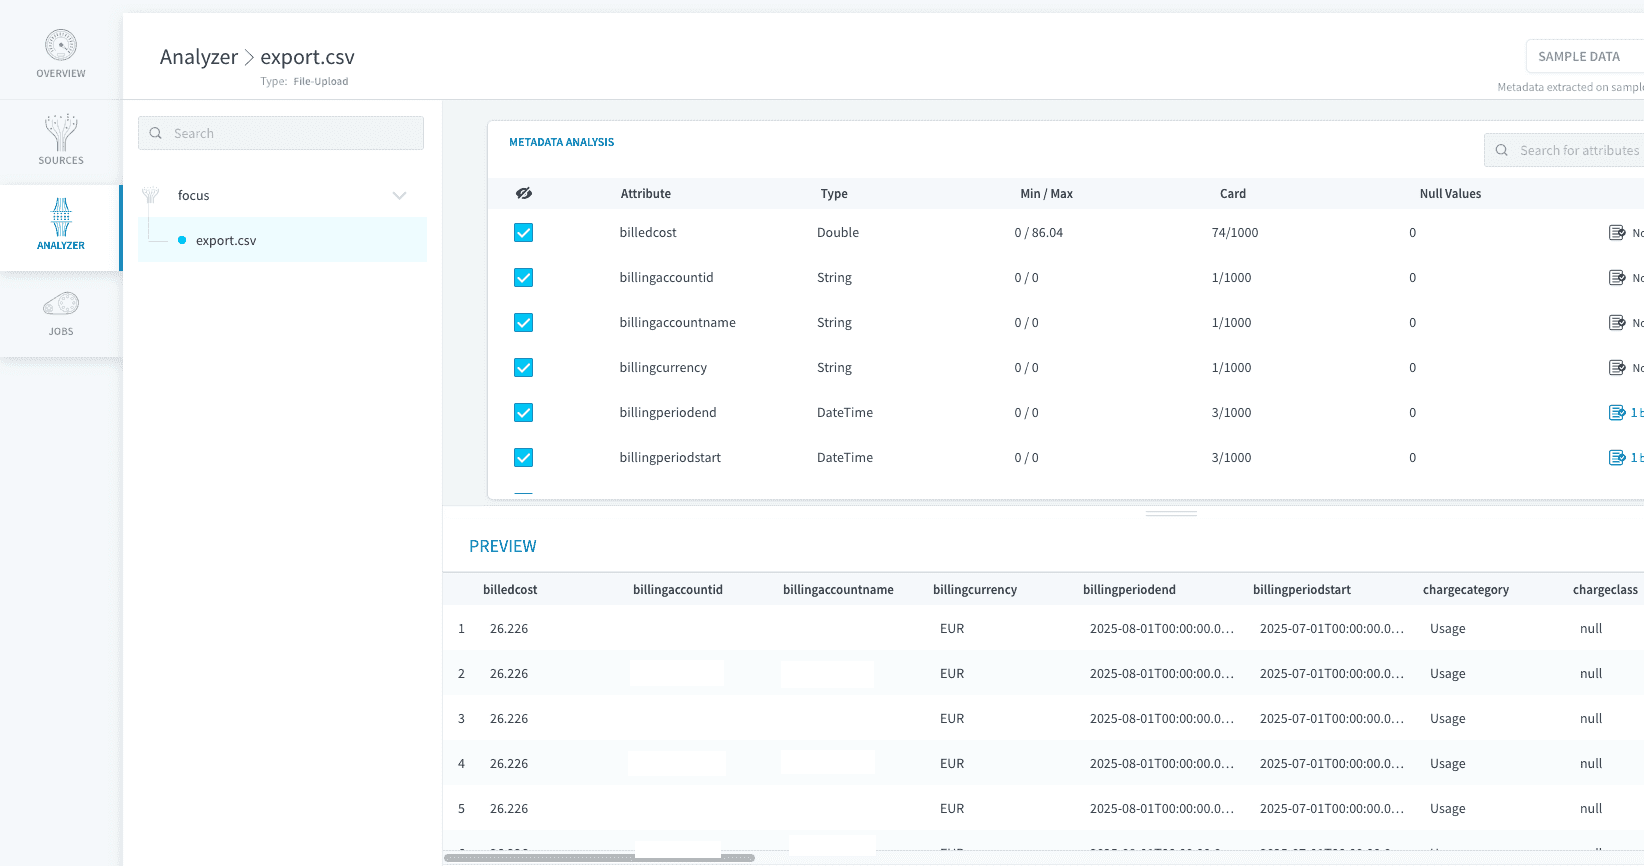This screenshot has width=1644, height=866.
Task: Click the billingcurrency attribute name
Action: [663, 368]
